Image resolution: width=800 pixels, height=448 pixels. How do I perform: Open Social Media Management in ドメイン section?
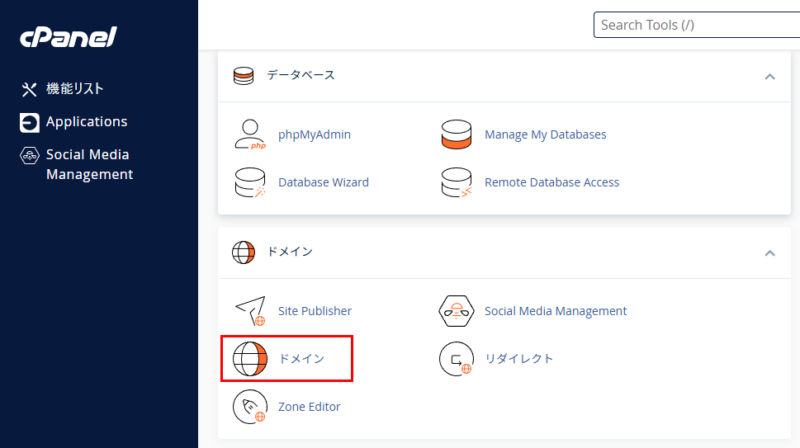point(555,311)
